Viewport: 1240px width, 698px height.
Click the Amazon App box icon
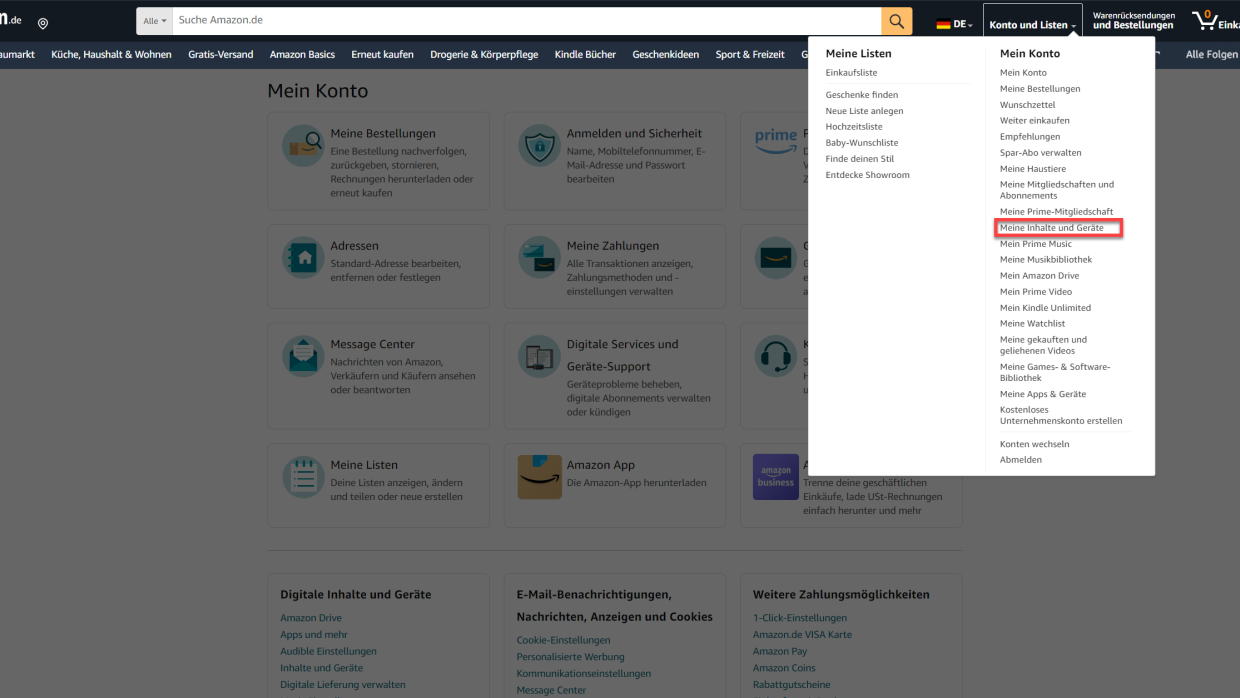click(539, 477)
